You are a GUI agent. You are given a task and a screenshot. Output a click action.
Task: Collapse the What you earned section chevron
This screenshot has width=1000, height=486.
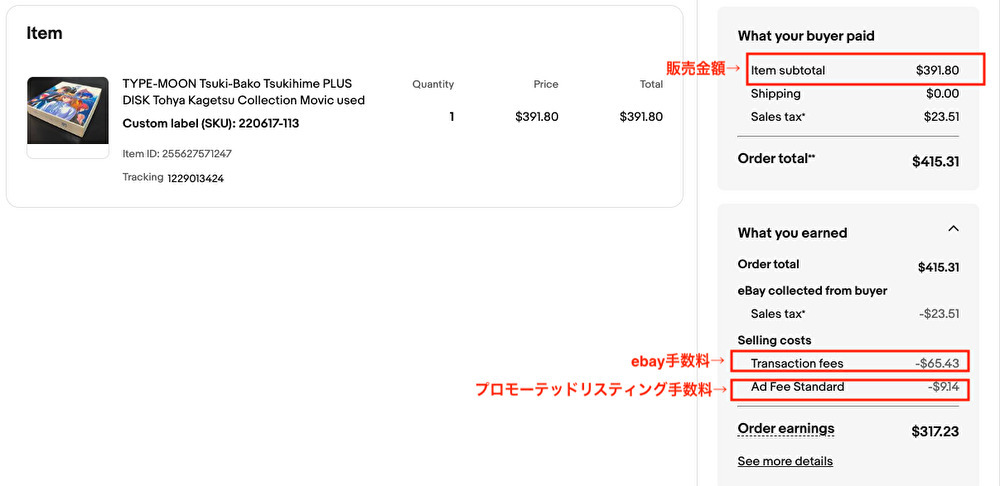[953, 229]
